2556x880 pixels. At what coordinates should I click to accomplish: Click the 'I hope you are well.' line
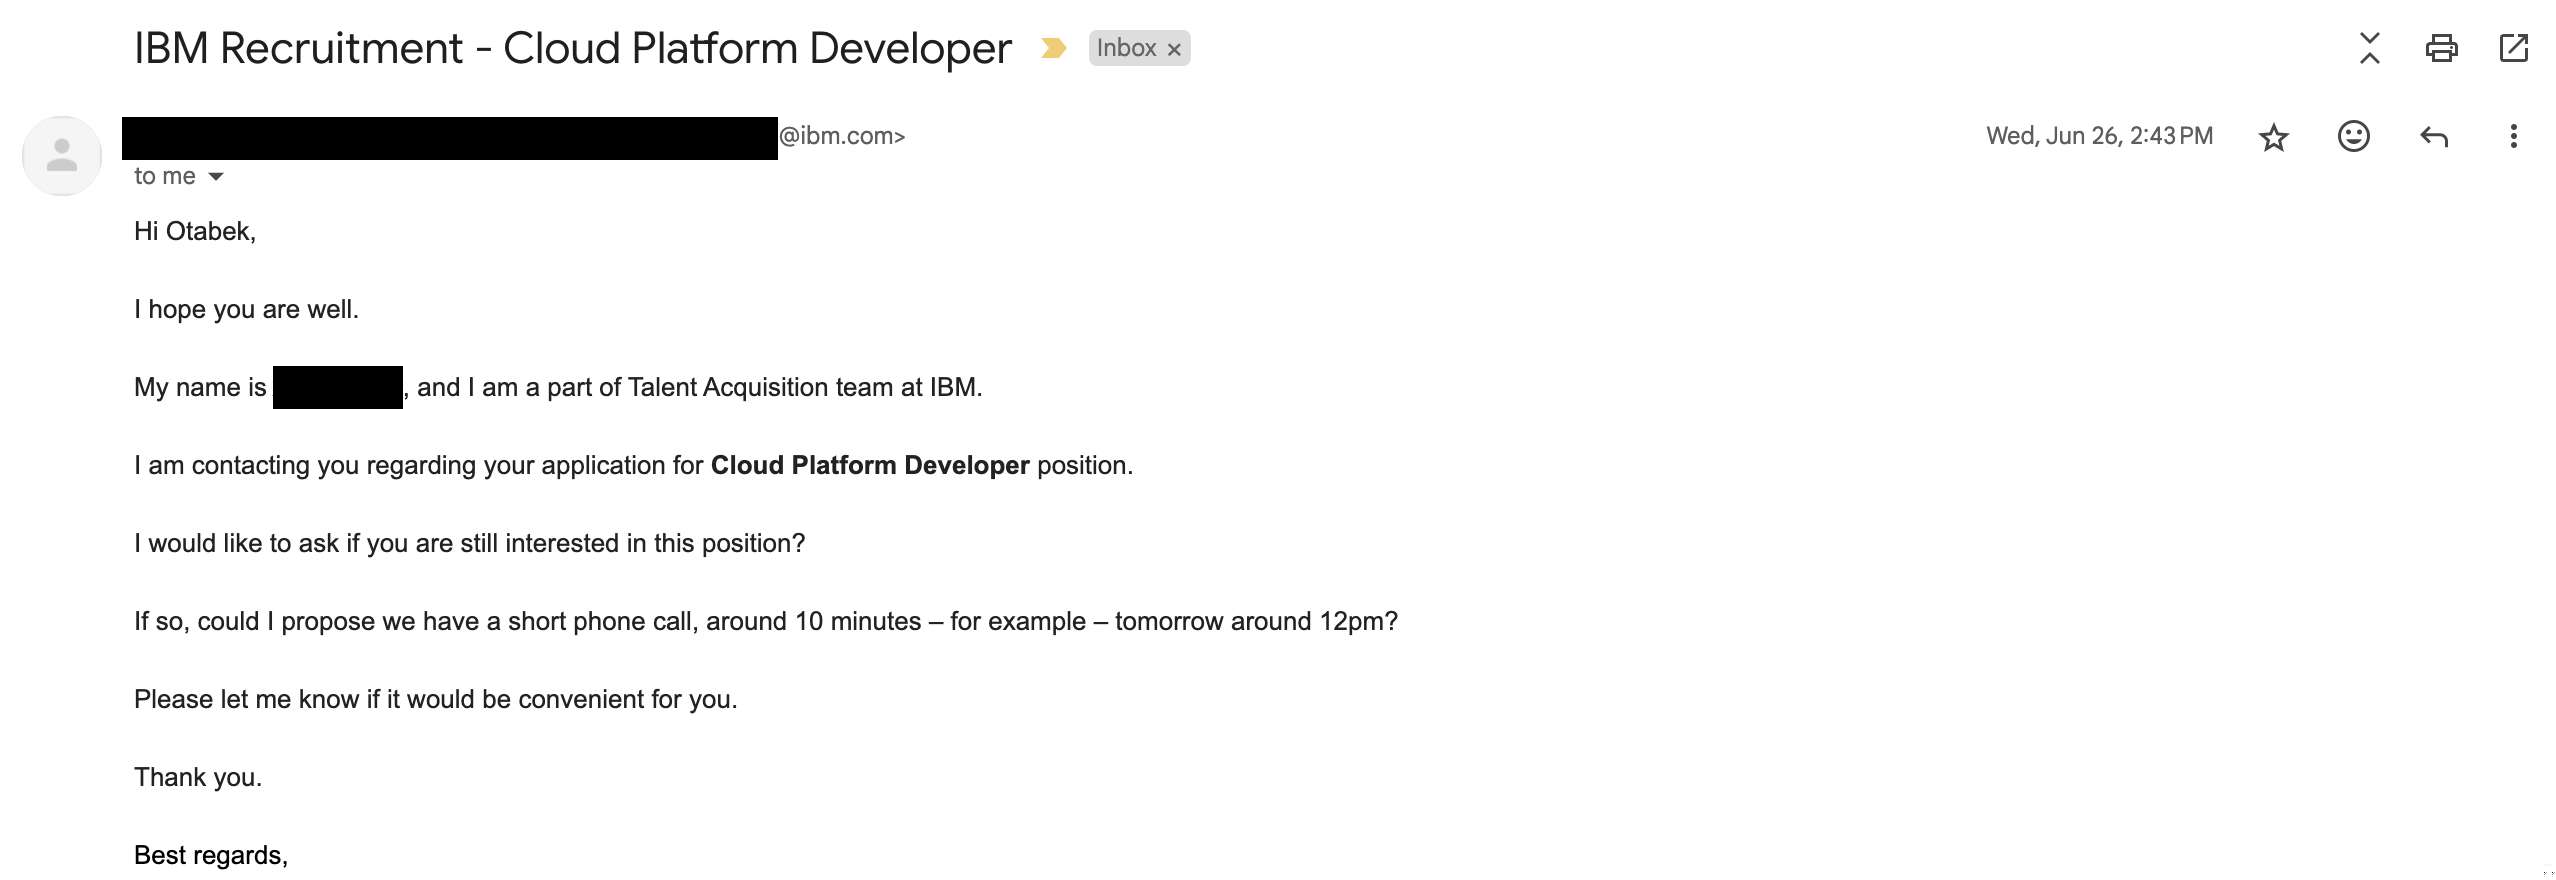246,310
